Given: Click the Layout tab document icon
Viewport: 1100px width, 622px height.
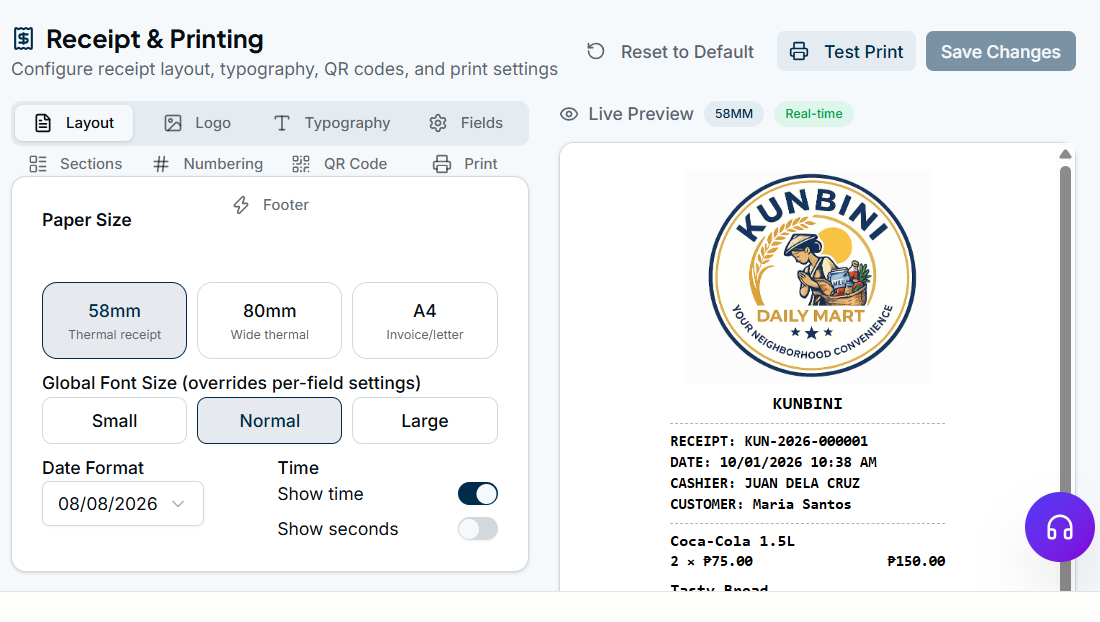Looking at the screenshot, I should [43, 123].
